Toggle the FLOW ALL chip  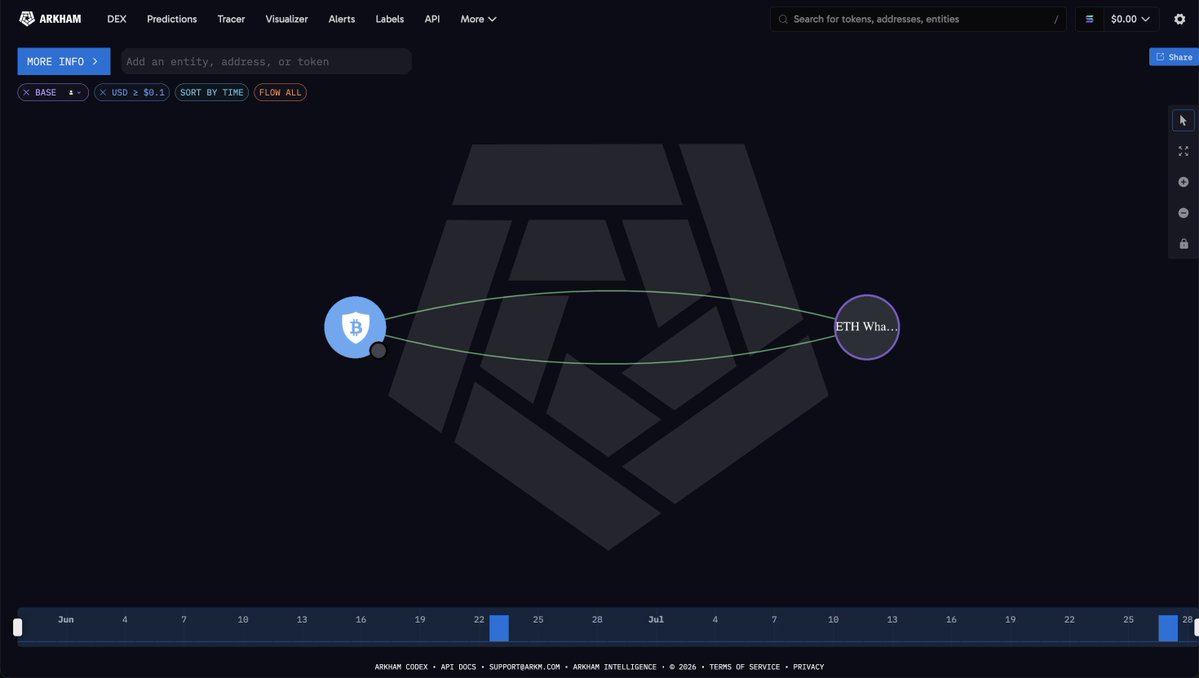click(280, 92)
